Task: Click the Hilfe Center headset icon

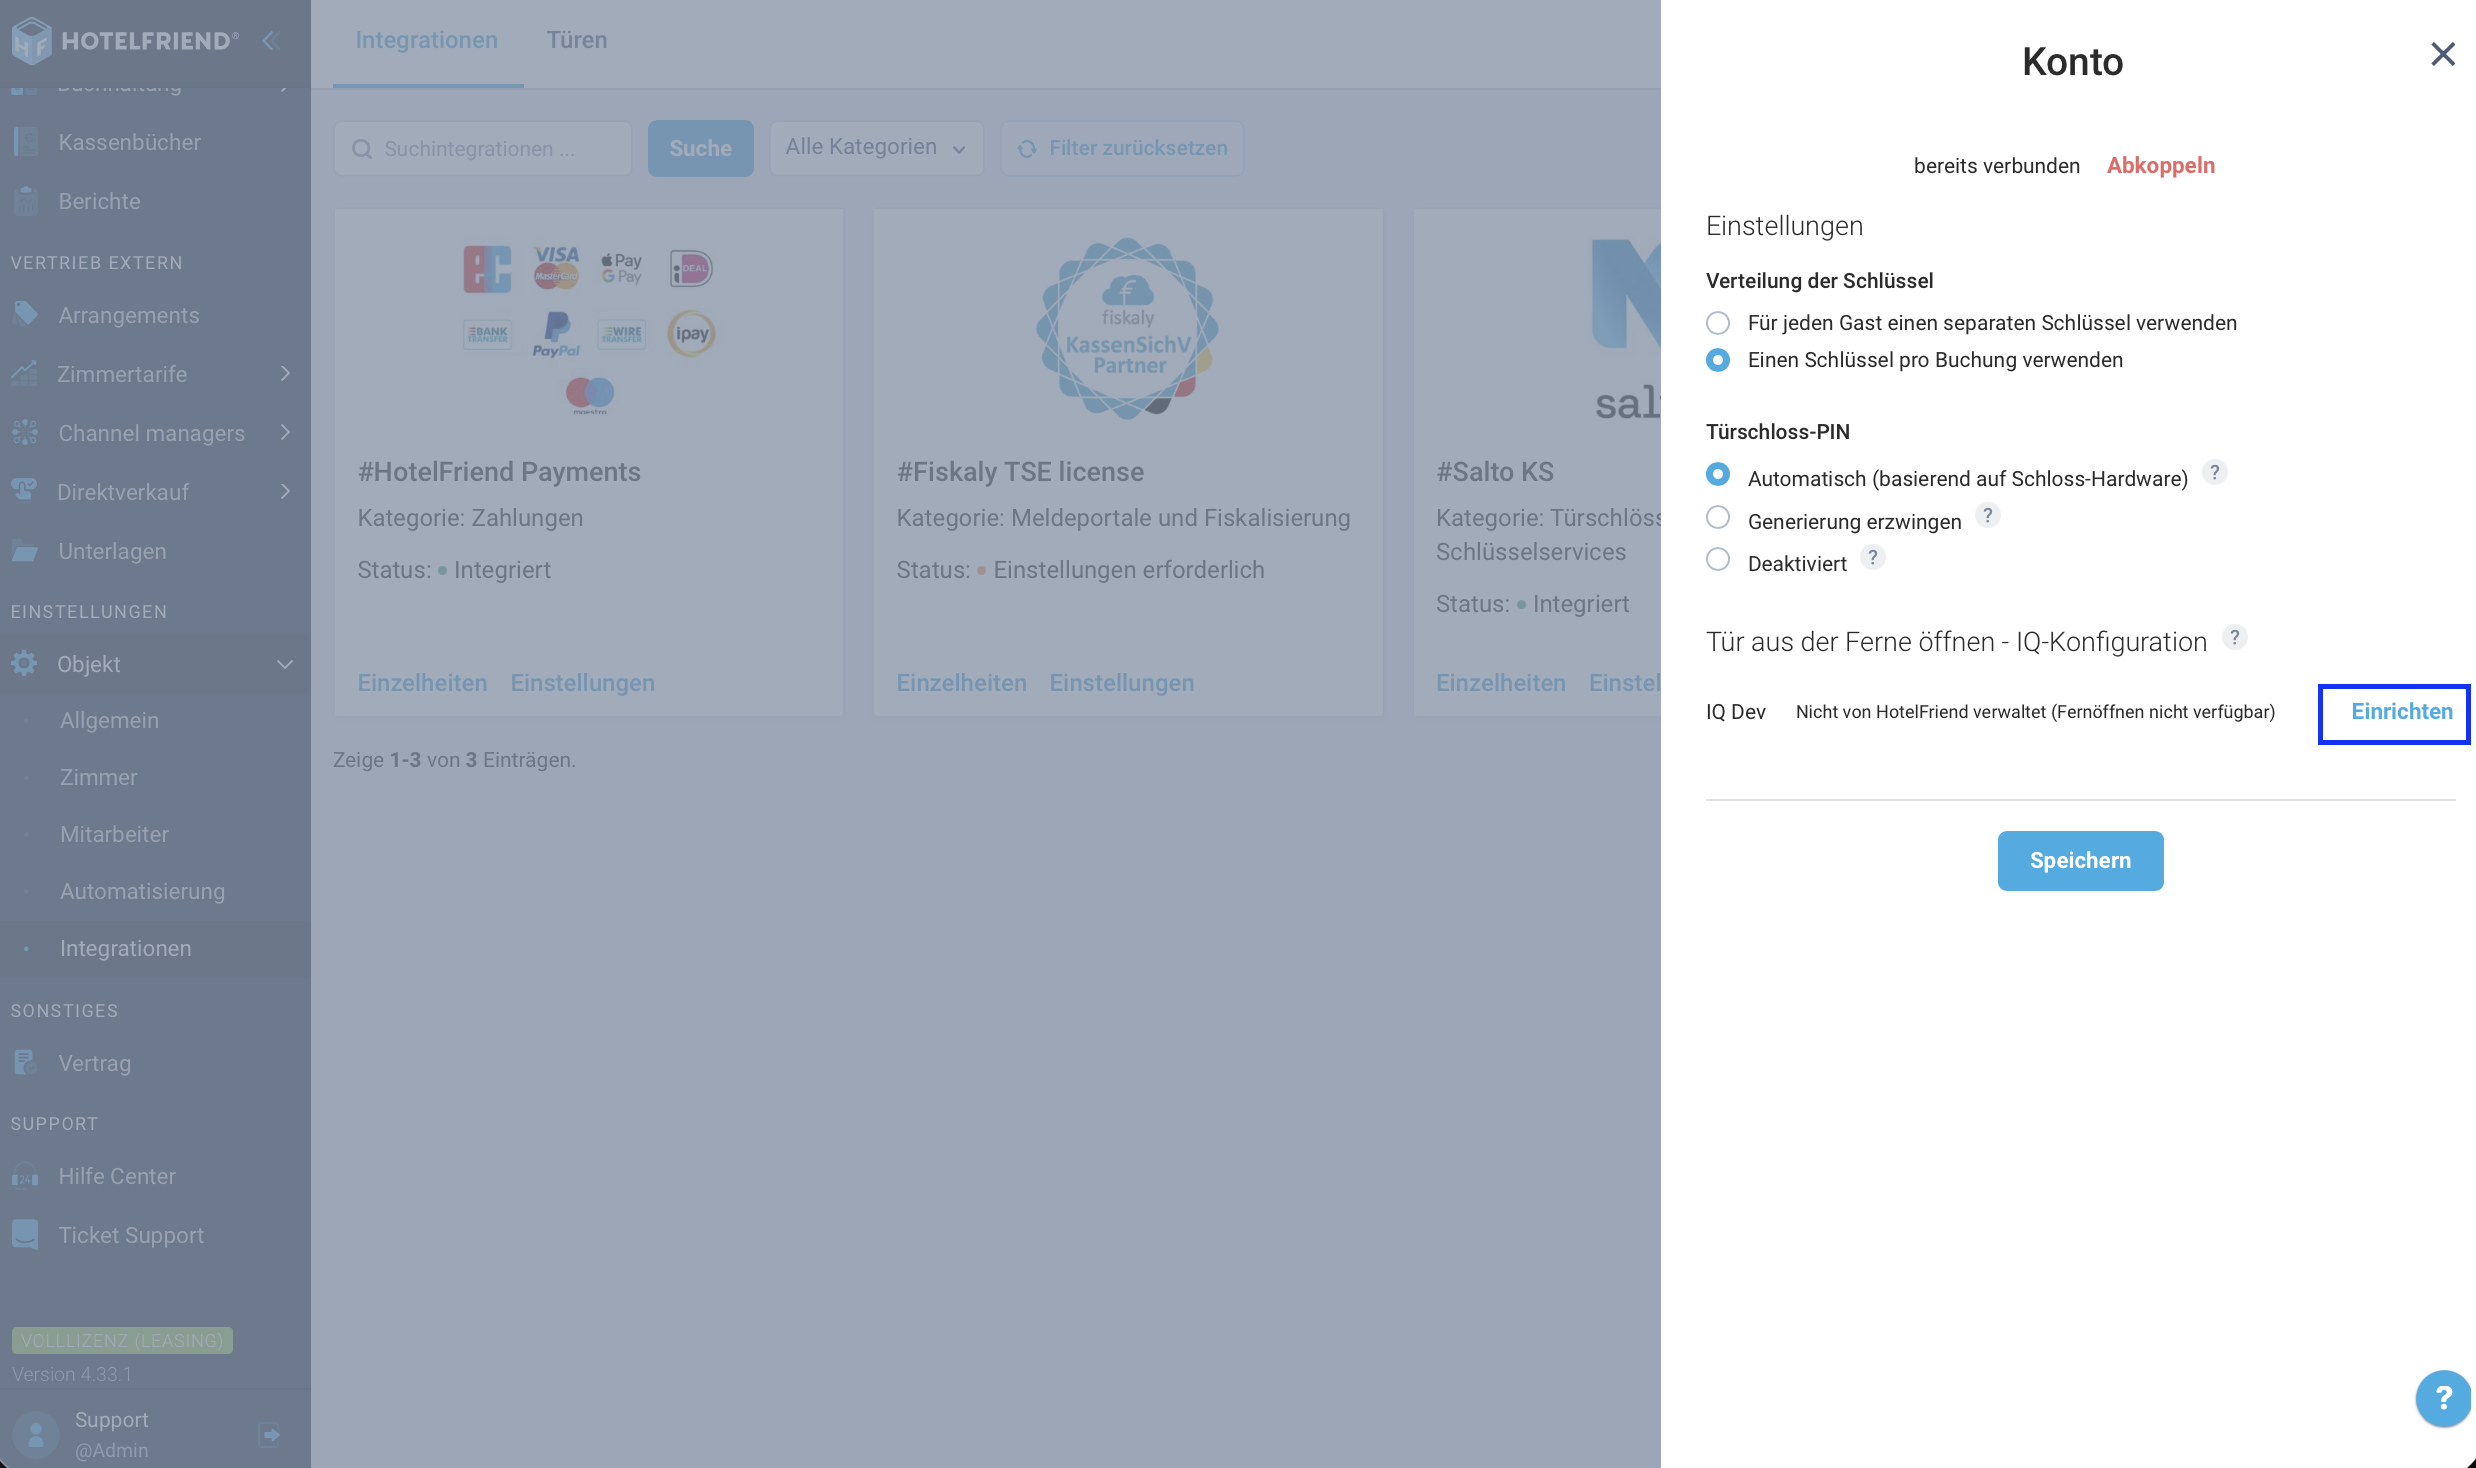Action: (x=25, y=1176)
